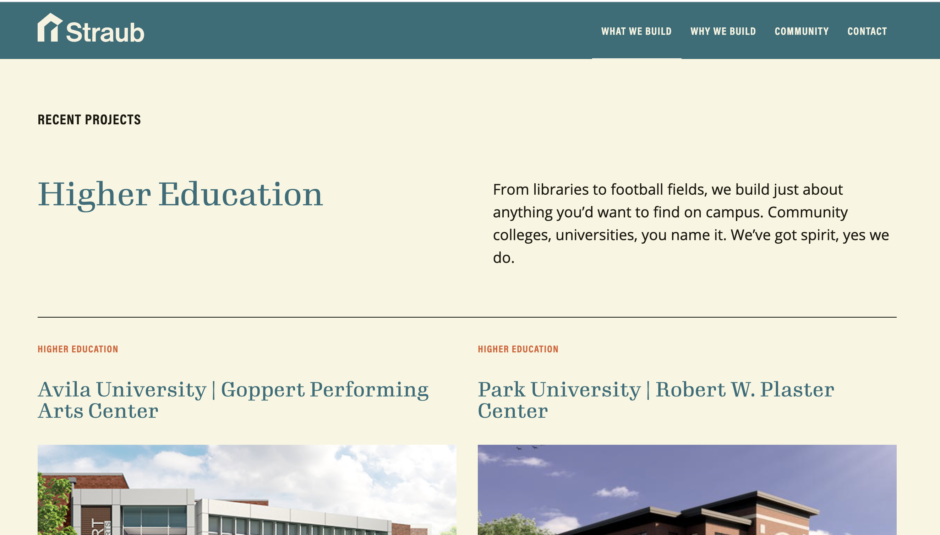Go to the Community page
The width and height of the screenshot is (940, 535).
click(x=802, y=31)
